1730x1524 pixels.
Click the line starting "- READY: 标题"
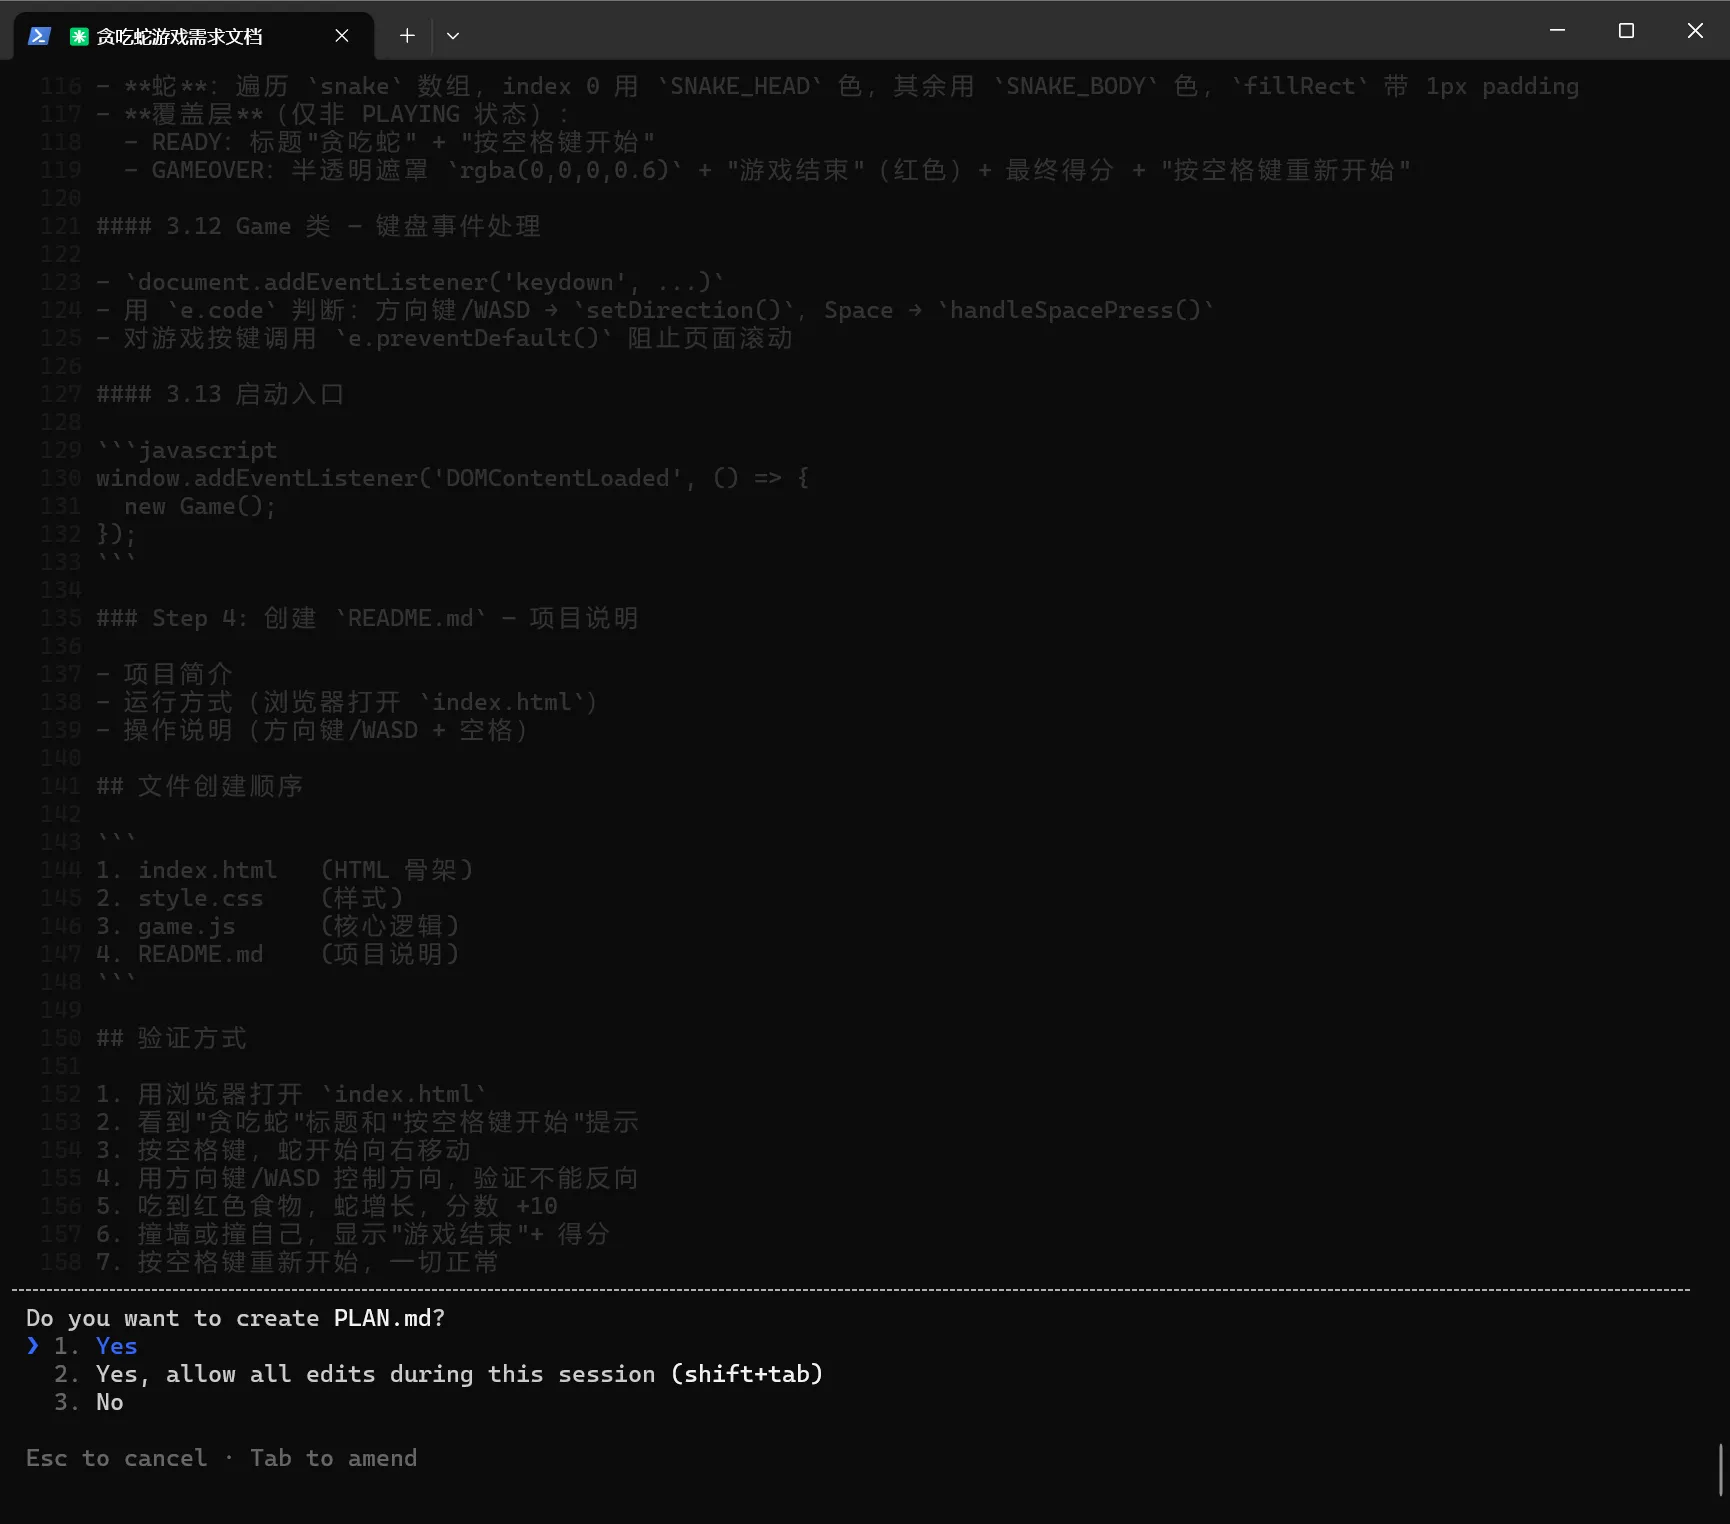(389, 142)
